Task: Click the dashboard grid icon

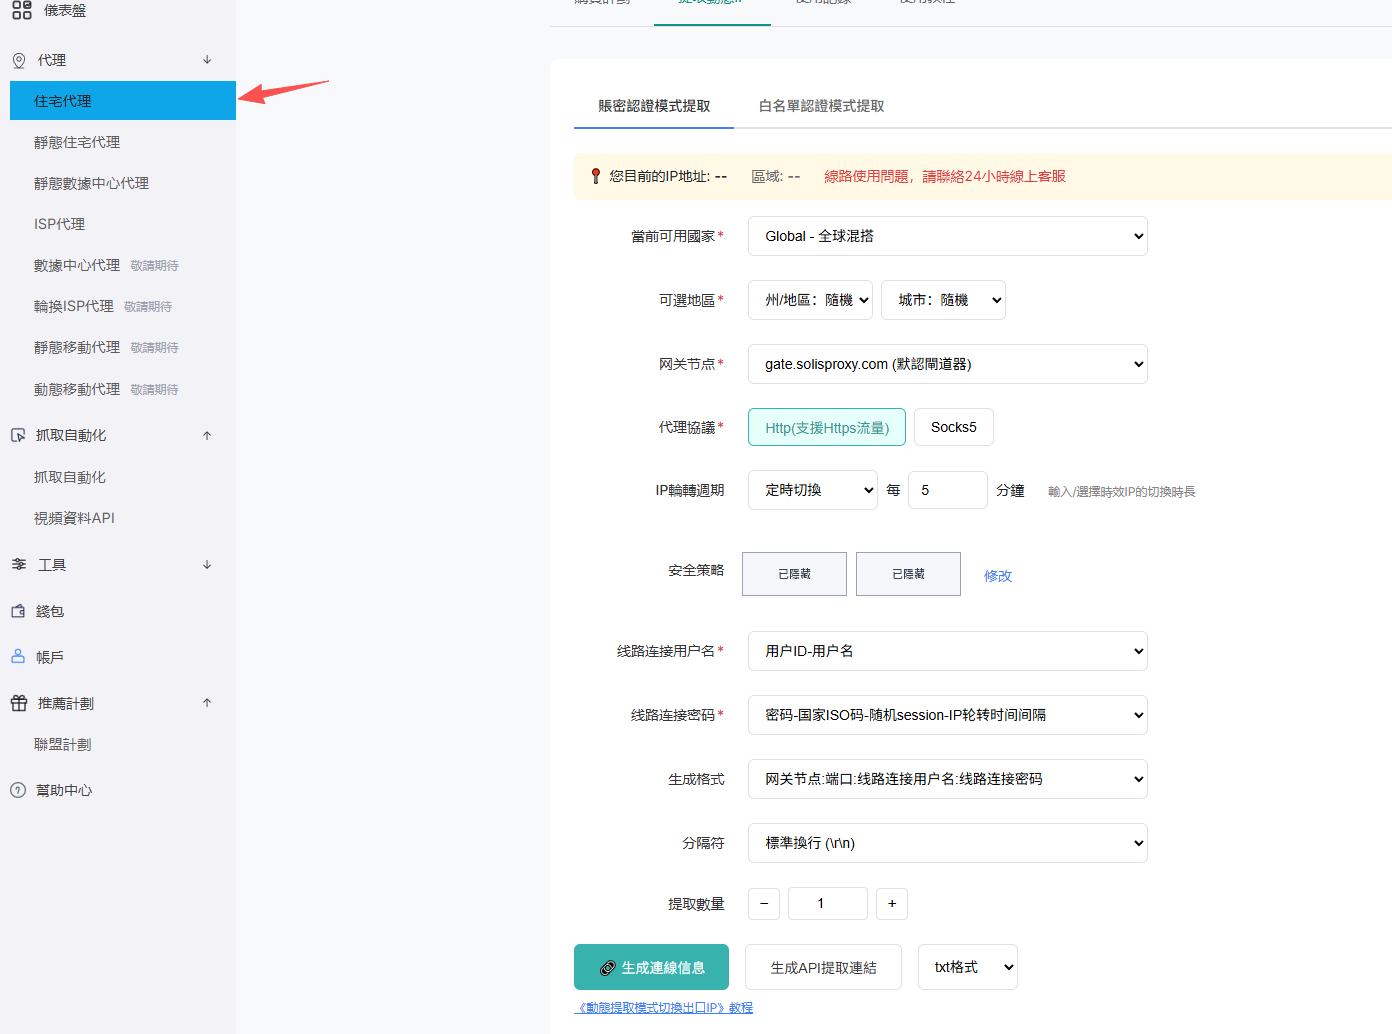Action: coord(21,11)
